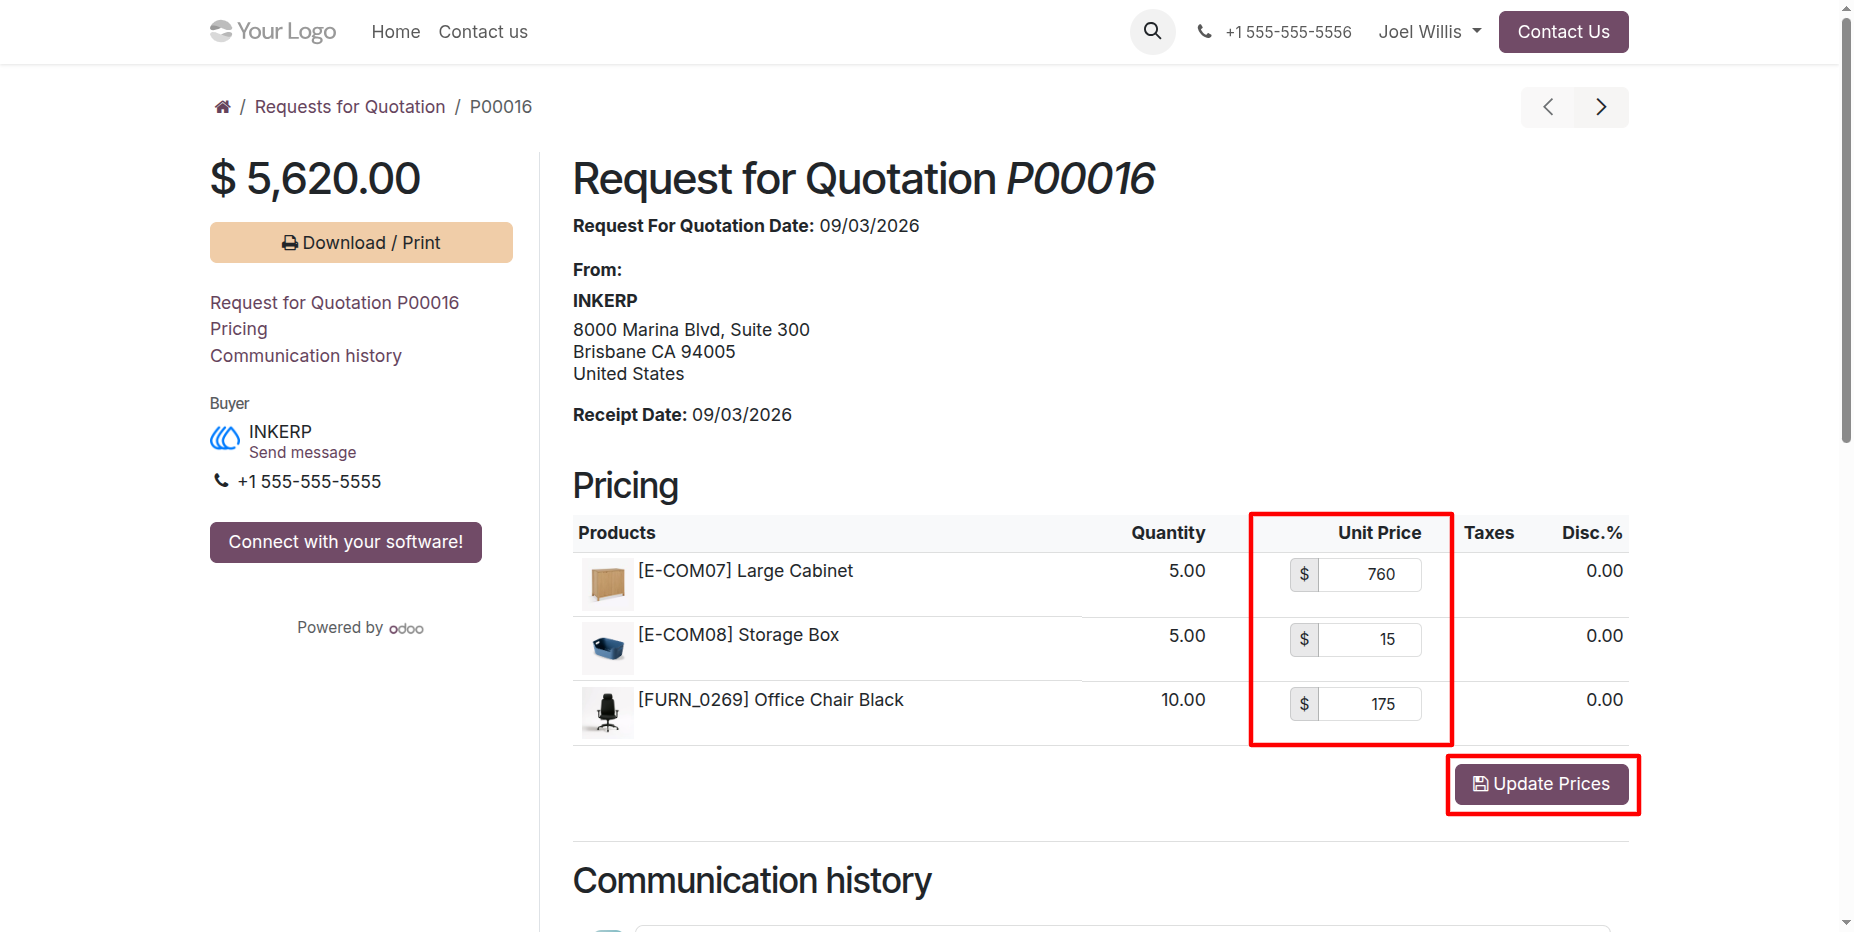The image size is (1854, 932).
Task: Edit Storage Box unit price field
Action: click(x=1370, y=639)
